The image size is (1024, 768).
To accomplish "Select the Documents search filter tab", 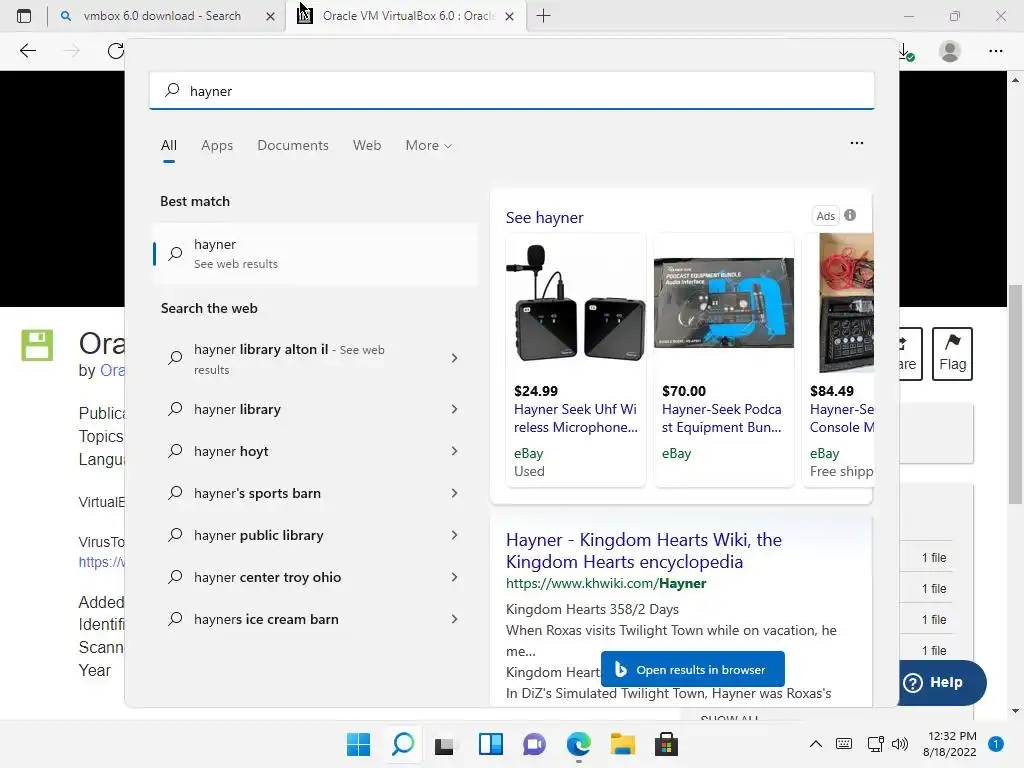I will [x=293, y=146].
